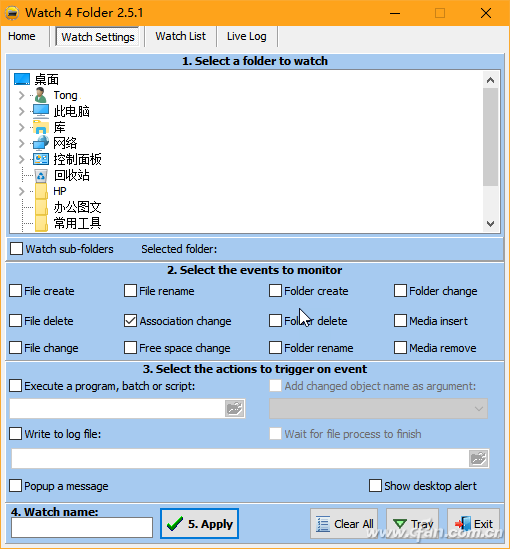Expand the 此电脑 tree node
The image size is (510, 549).
point(22,111)
